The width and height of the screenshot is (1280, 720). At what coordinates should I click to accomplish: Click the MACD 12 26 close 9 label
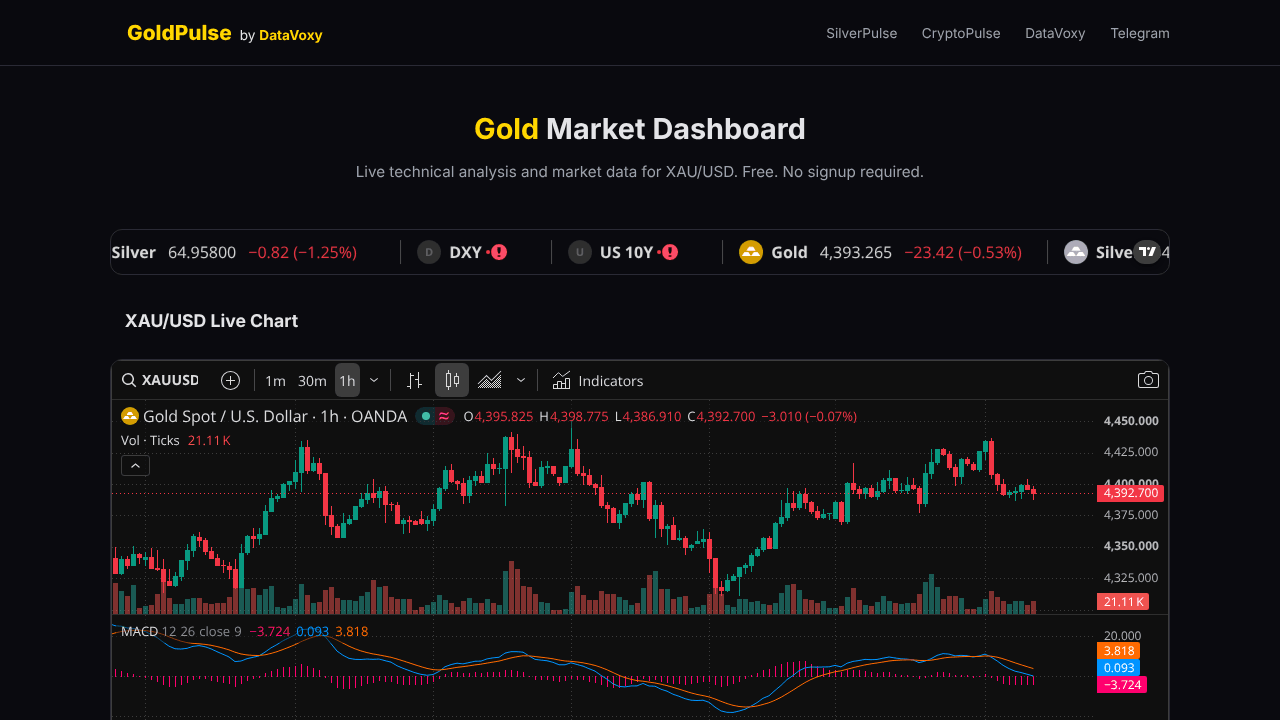pos(181,631)
